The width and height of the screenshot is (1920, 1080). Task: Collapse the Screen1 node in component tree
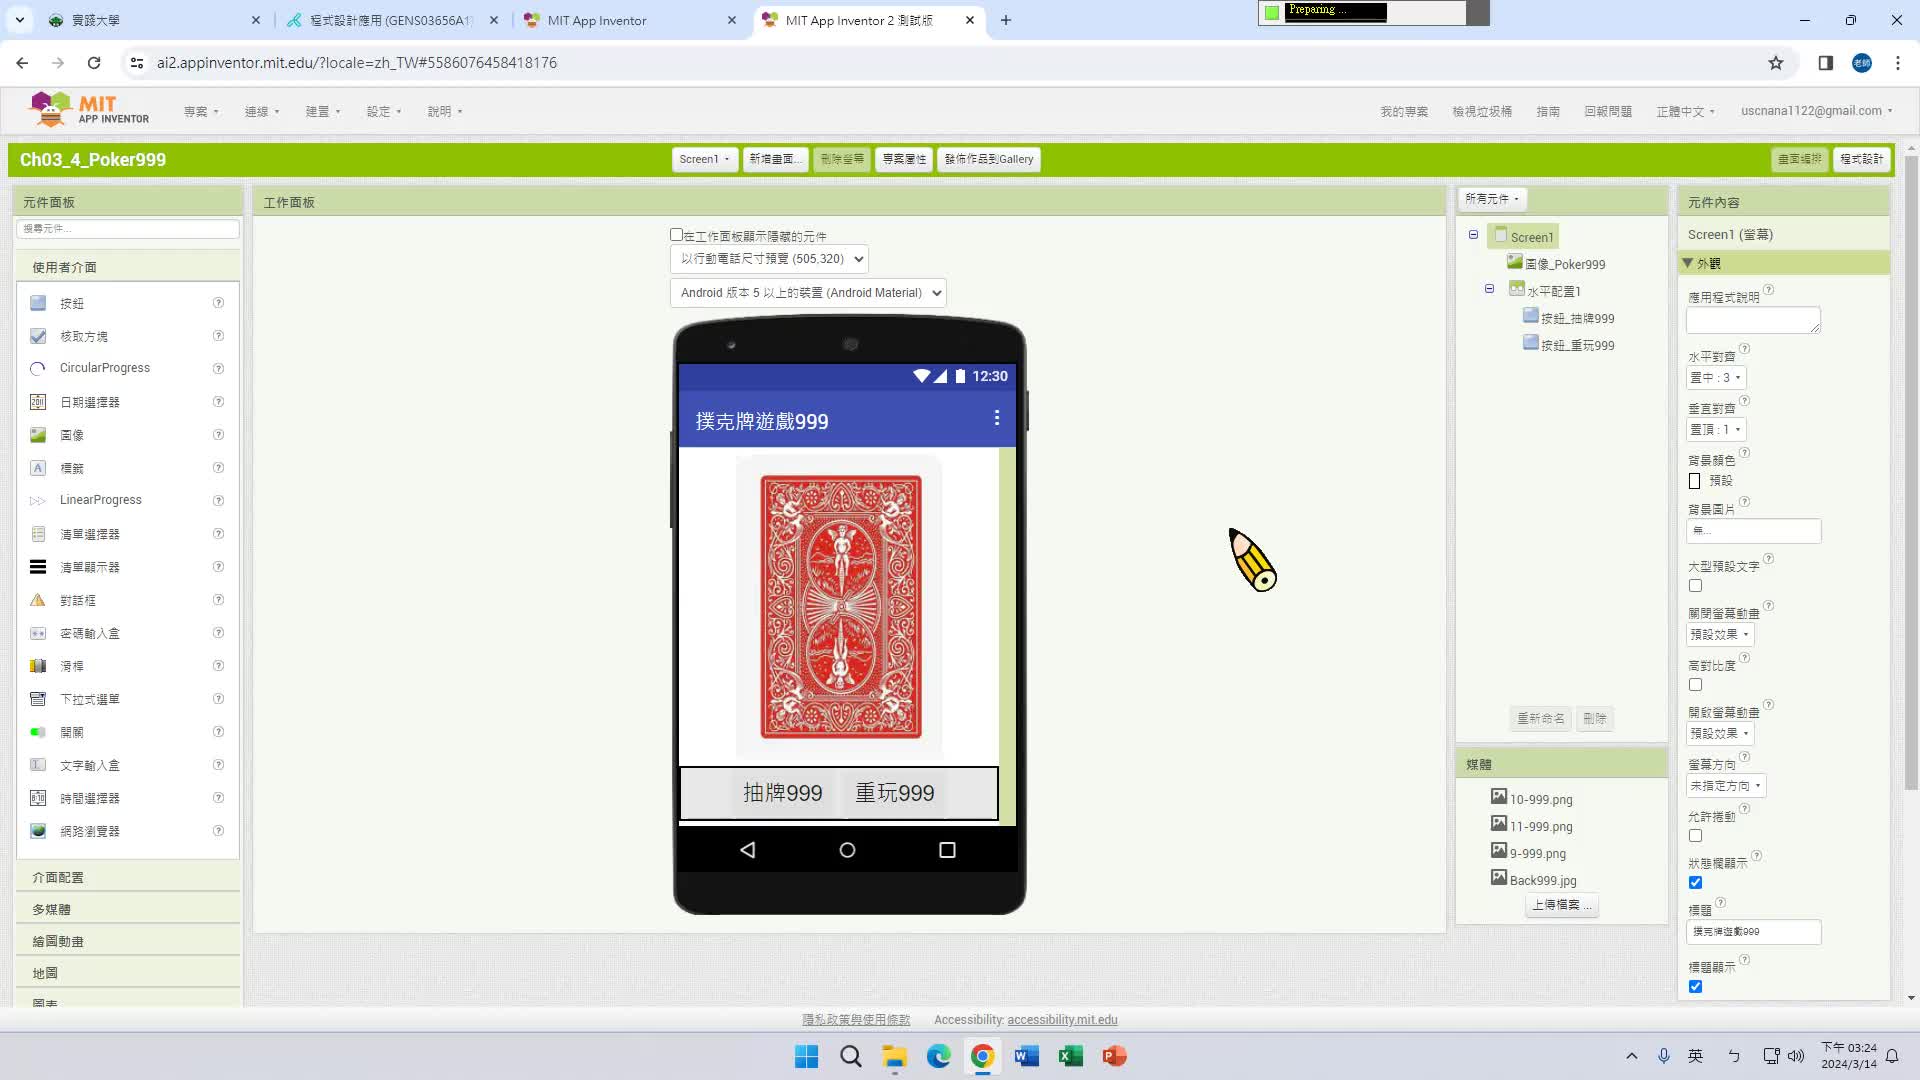[x=1473, y=235]
